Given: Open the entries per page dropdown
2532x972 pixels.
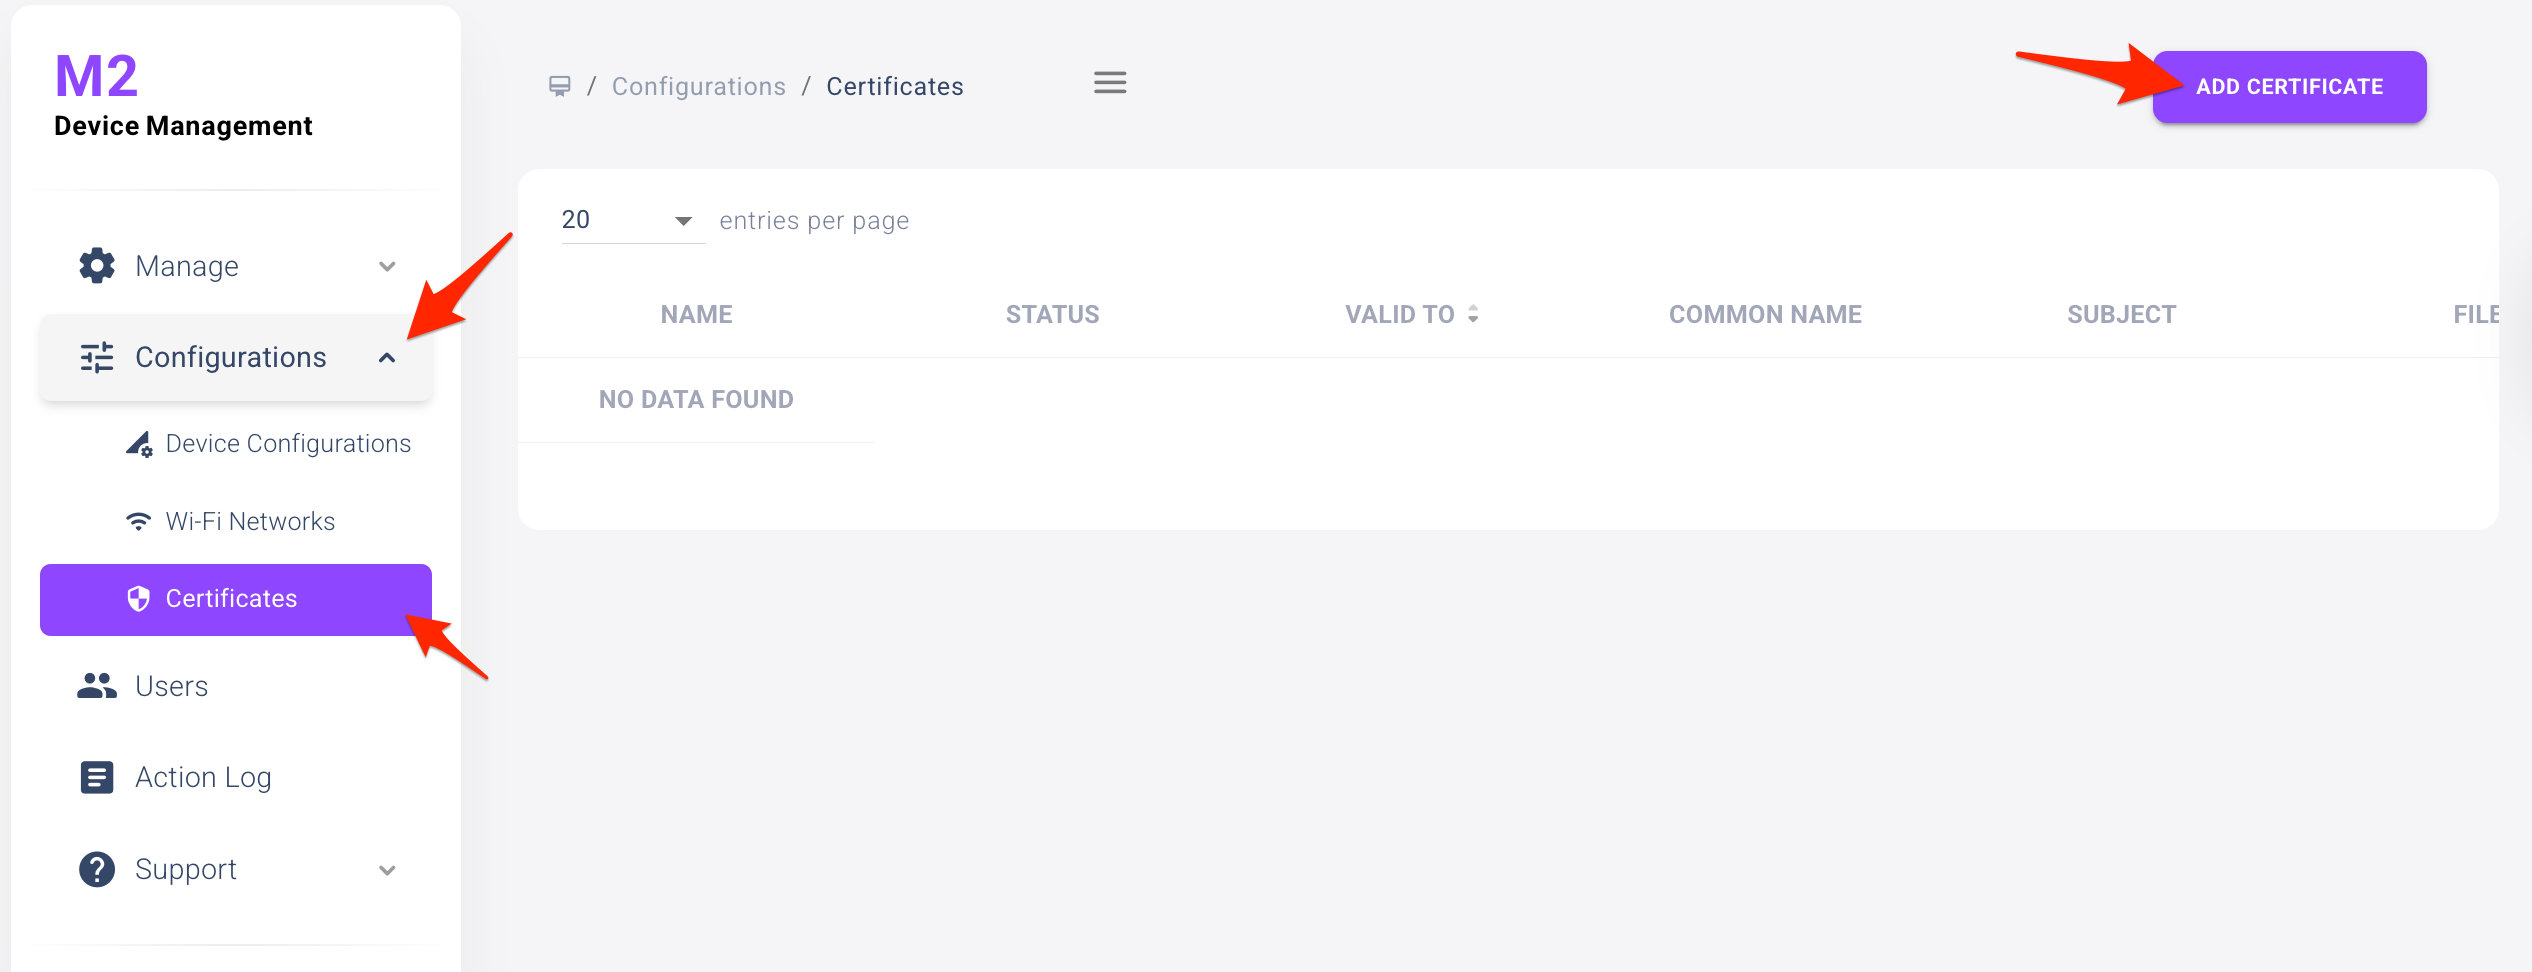Looking at the screenshot, I should pos(630,221).
